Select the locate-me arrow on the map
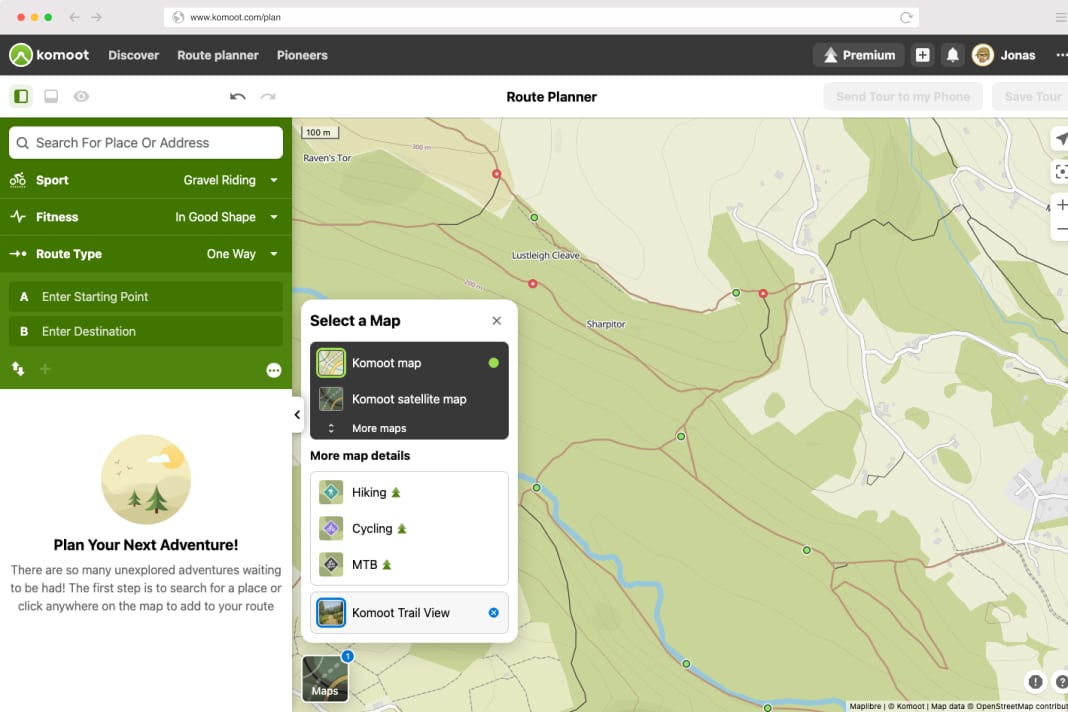This screenshot has width=1068, height=712. click(x=1060, y=139)
